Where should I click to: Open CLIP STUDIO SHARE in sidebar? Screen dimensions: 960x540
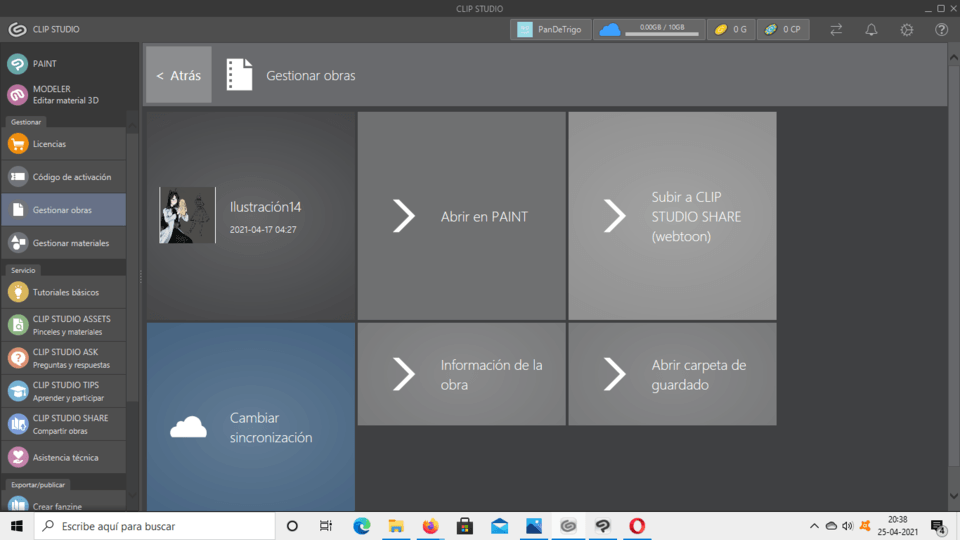[64, 424]
